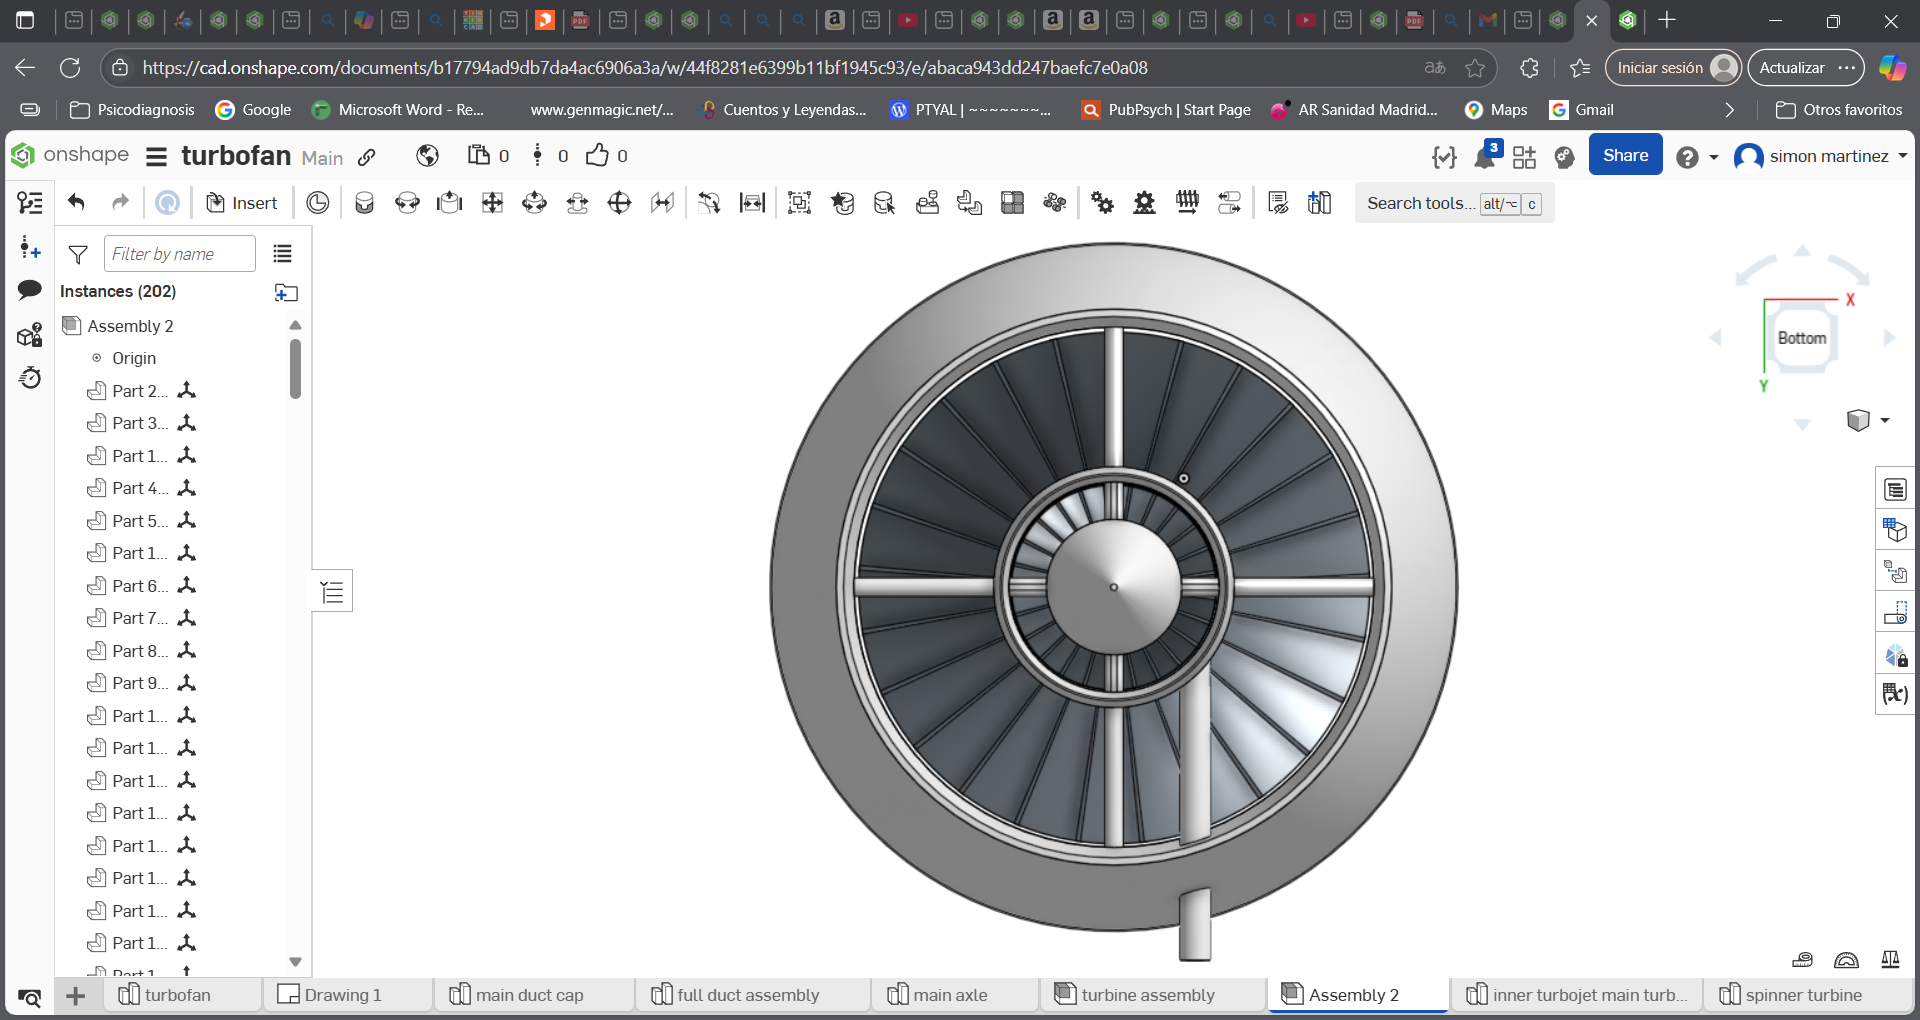The image size is (1920, 1020).
Task: Click the Filter by name input field
Action: click(180, 254)
